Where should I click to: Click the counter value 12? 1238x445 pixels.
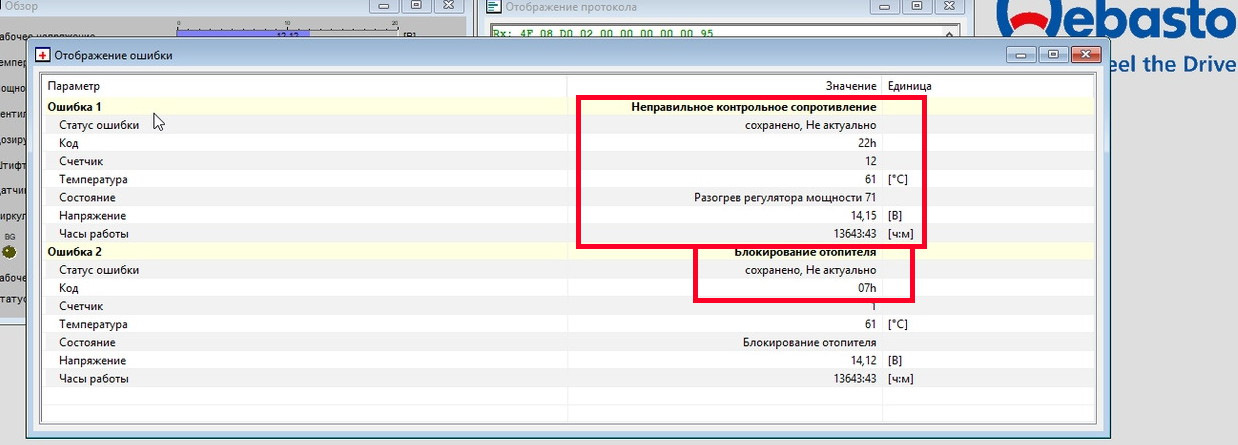(x=871, y=161)
